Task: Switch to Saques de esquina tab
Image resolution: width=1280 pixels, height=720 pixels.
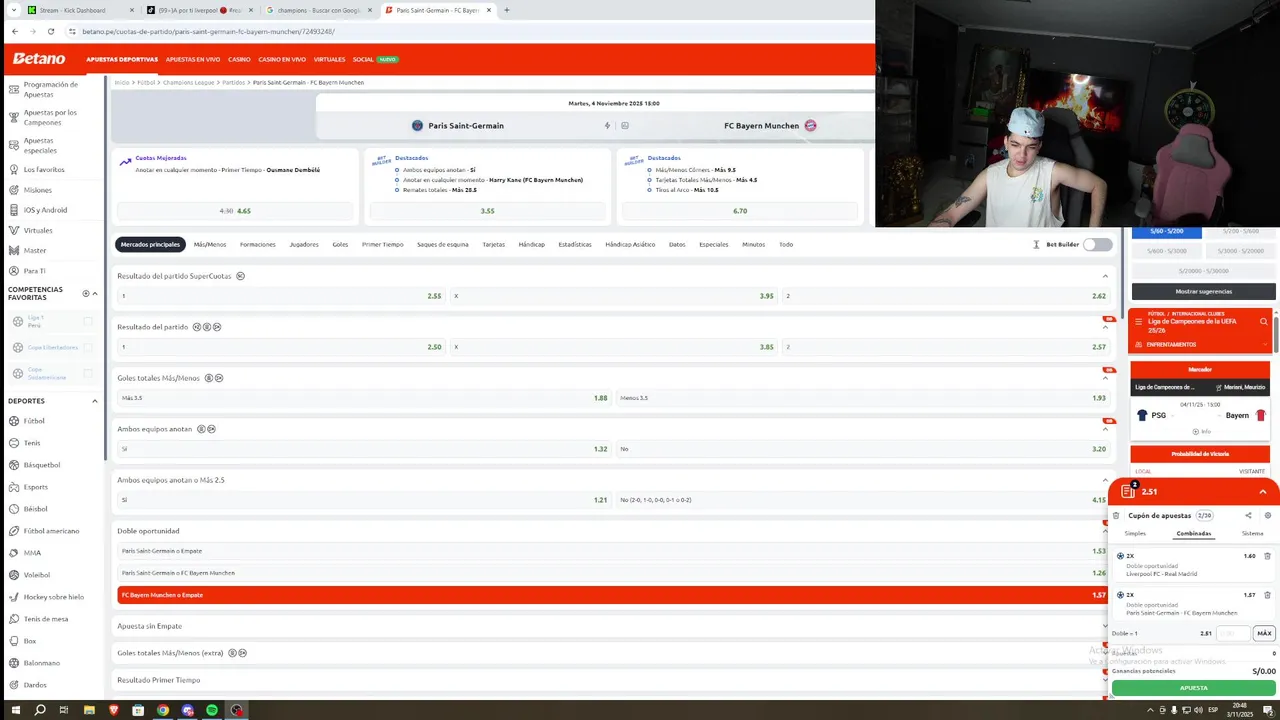Action: [x=443, y=244]
